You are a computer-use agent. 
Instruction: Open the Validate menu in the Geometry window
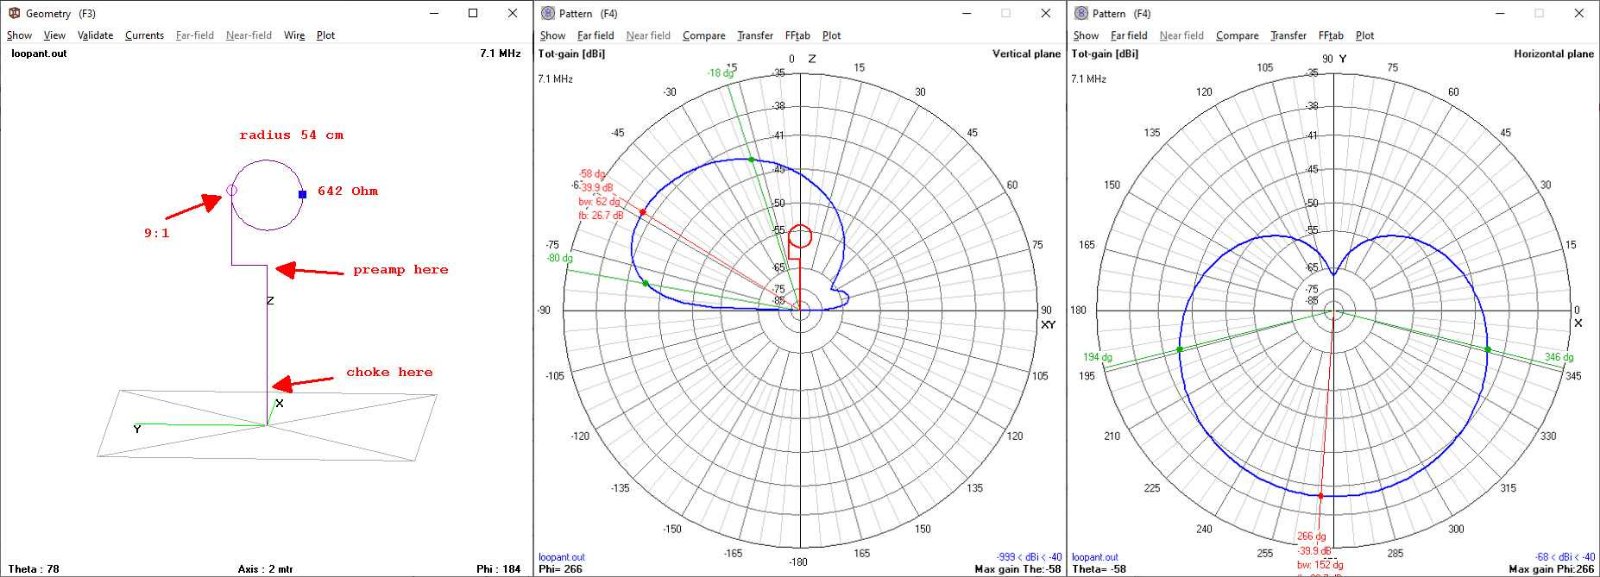tap(95, 35)
